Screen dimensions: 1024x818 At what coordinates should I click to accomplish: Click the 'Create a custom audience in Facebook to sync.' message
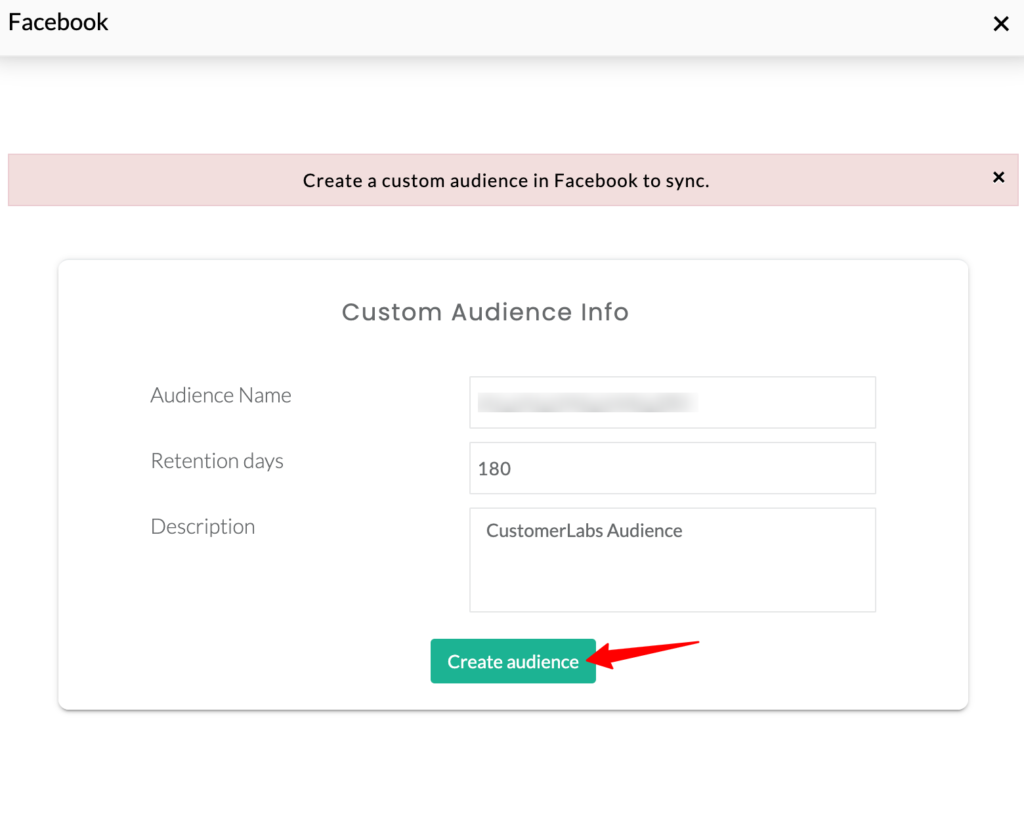point(506,180)
